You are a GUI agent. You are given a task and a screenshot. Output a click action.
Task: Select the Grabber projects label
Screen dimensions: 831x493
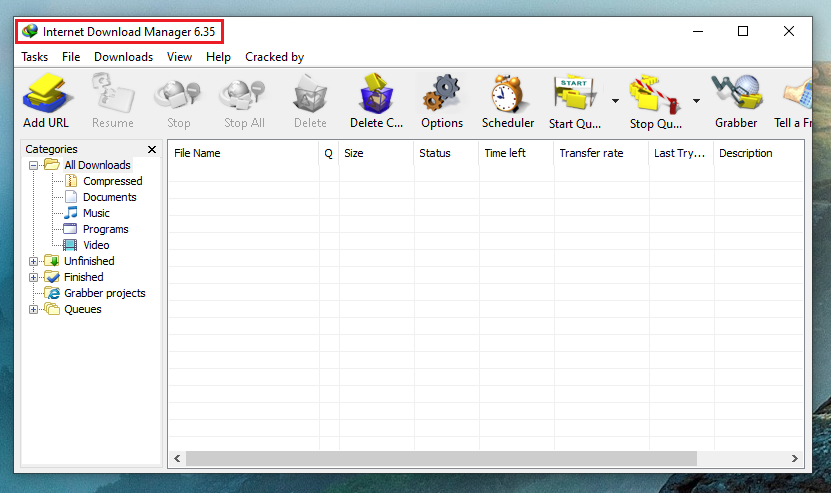(x=104, y=293)
